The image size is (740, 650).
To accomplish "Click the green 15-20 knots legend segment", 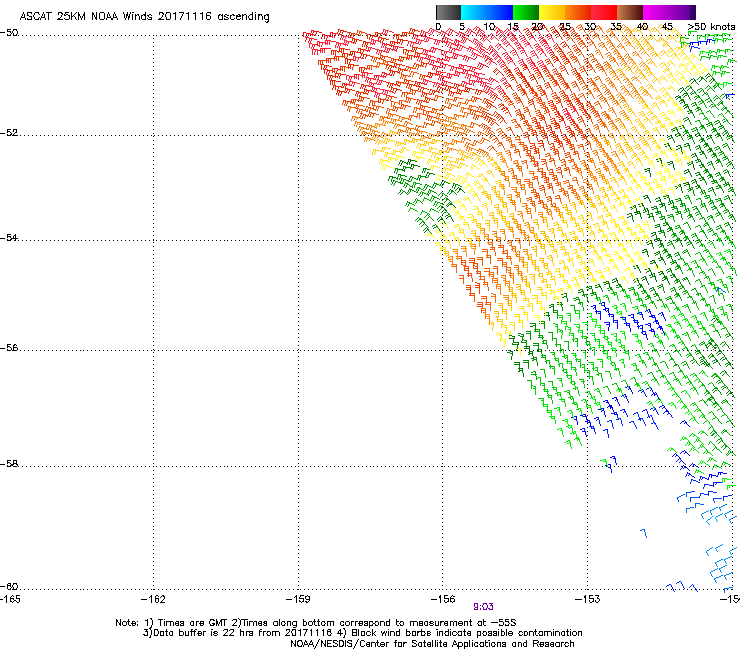I will [526, 12].
